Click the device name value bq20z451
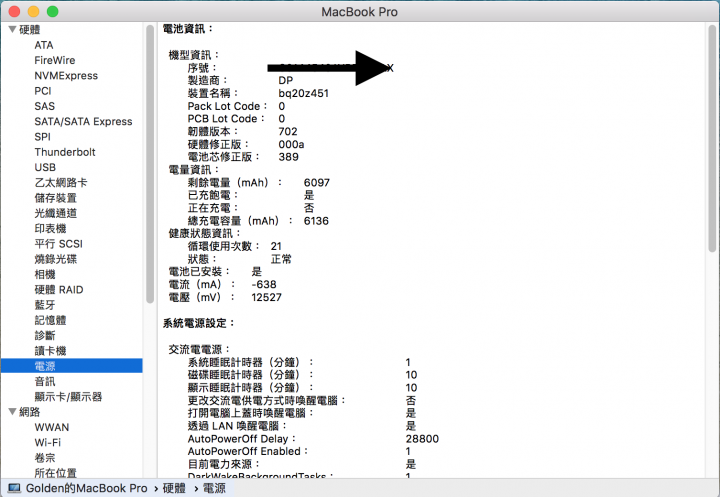Screen dimensions: 720x497 tap(304, 93)
